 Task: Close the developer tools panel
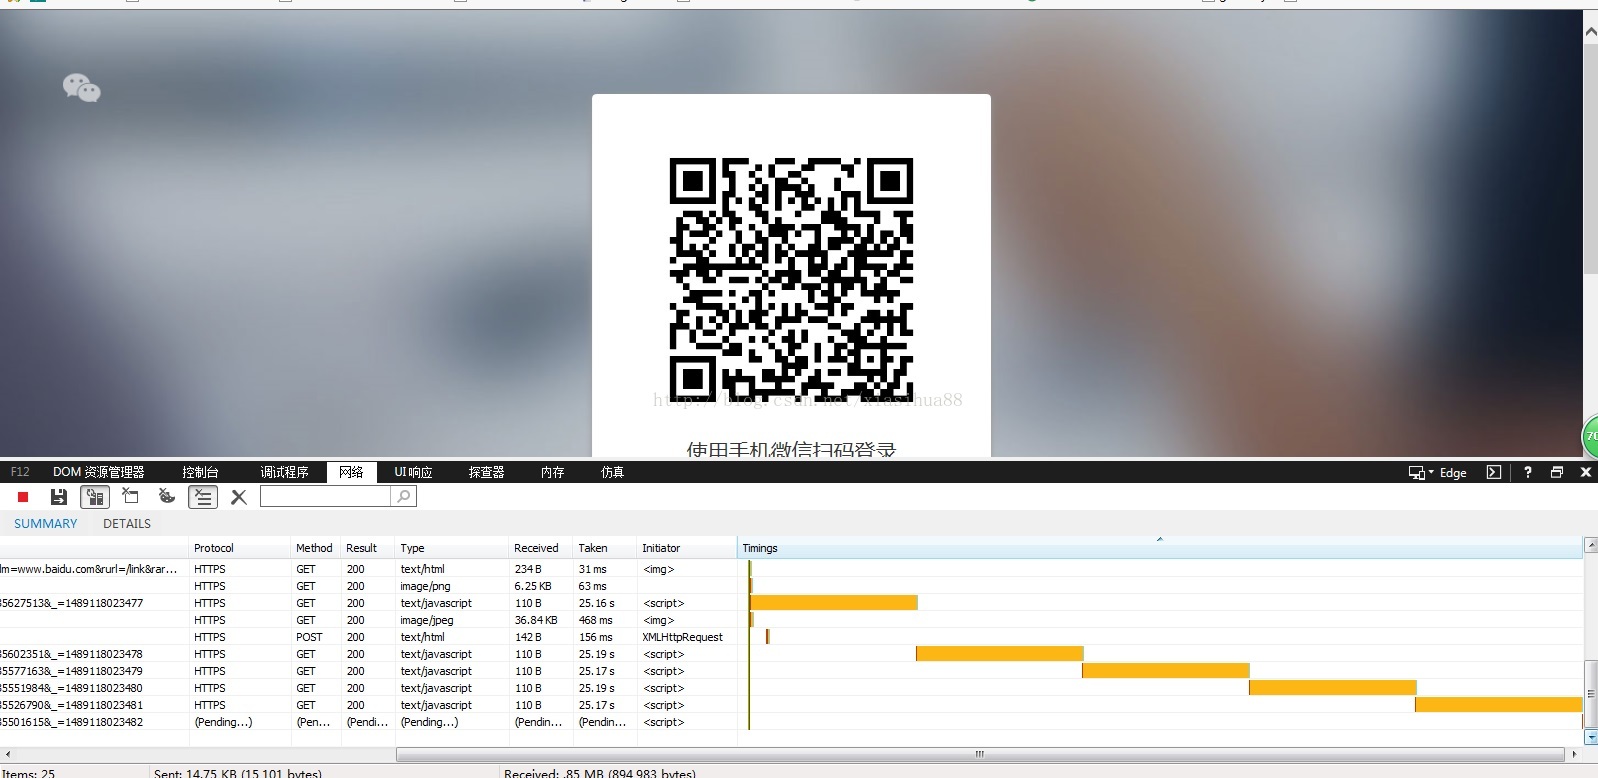point(1585,472)
